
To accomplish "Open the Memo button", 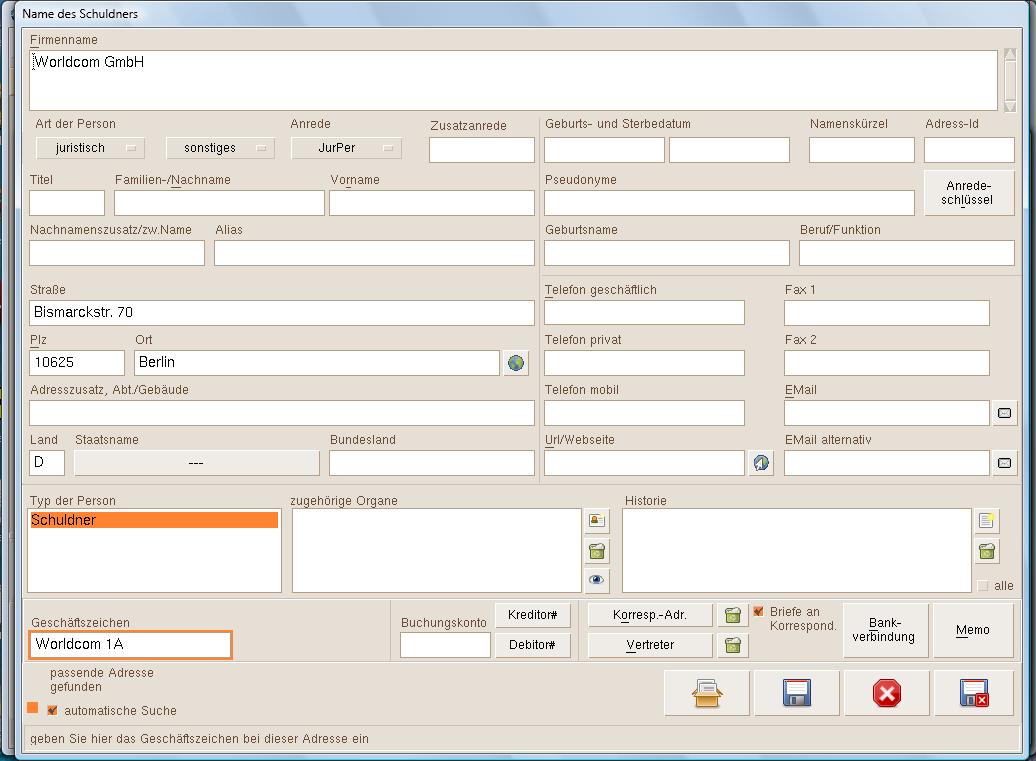I will (x=973, y=630).
